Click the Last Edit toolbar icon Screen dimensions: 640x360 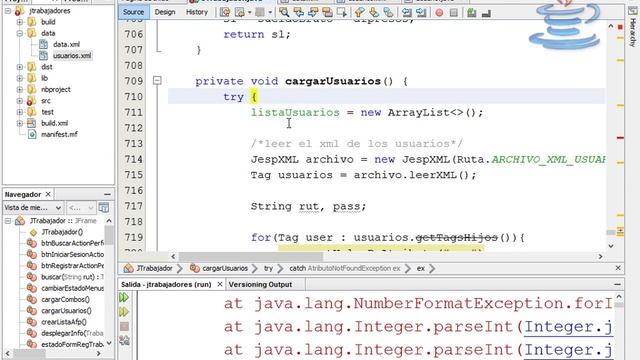click(x=225, y=12)
